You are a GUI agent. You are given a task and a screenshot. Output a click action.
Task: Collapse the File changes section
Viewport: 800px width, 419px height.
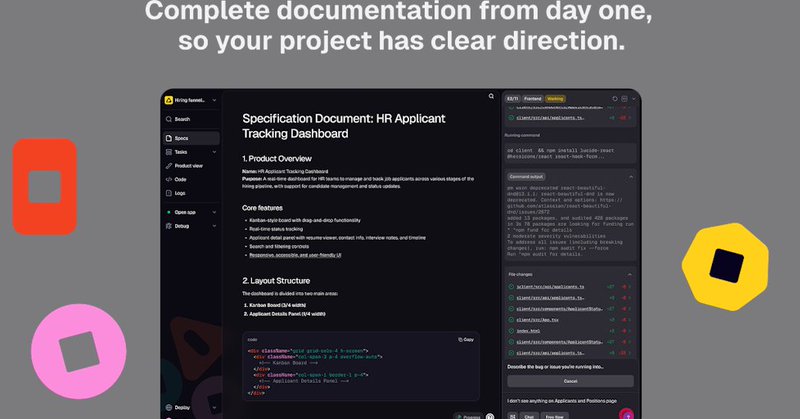630,275
